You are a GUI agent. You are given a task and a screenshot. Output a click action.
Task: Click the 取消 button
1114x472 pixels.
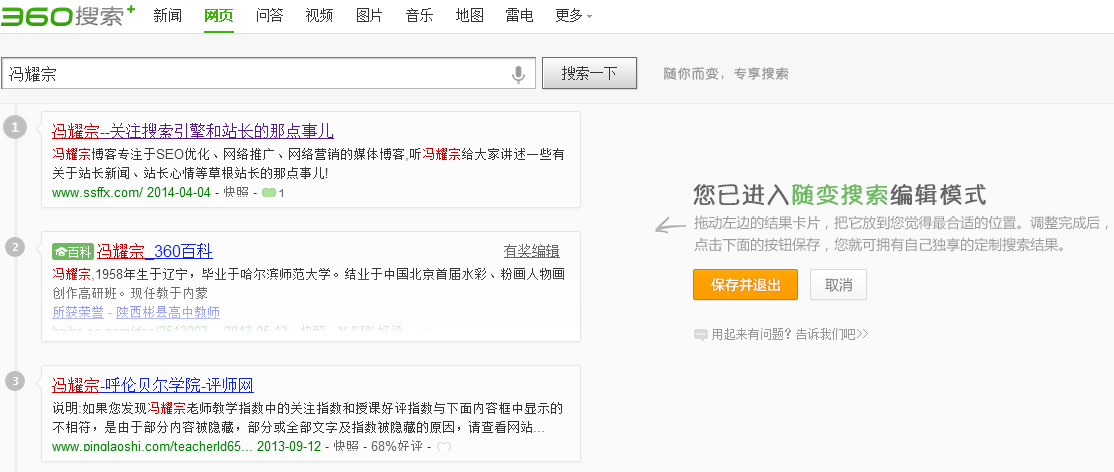(838, 285)
